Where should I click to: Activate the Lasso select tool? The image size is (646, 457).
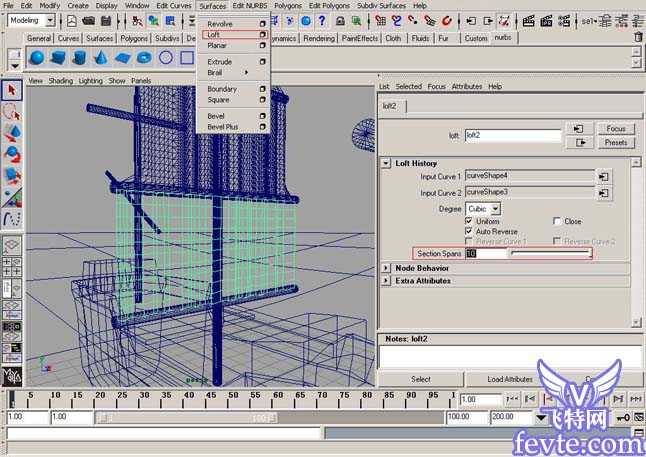click(12, 112)
